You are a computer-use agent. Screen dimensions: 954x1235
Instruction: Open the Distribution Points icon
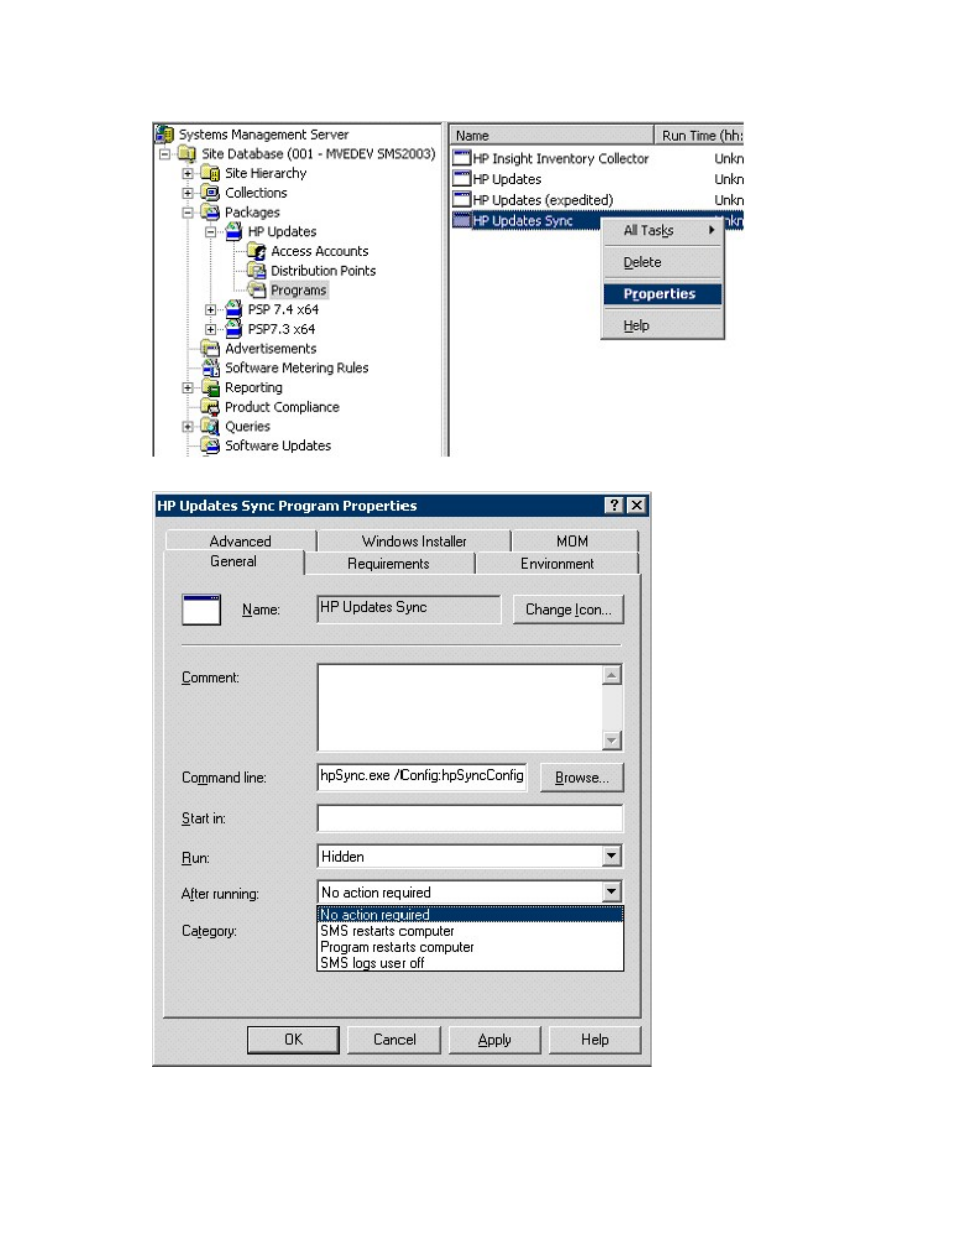tap(256, 271)
